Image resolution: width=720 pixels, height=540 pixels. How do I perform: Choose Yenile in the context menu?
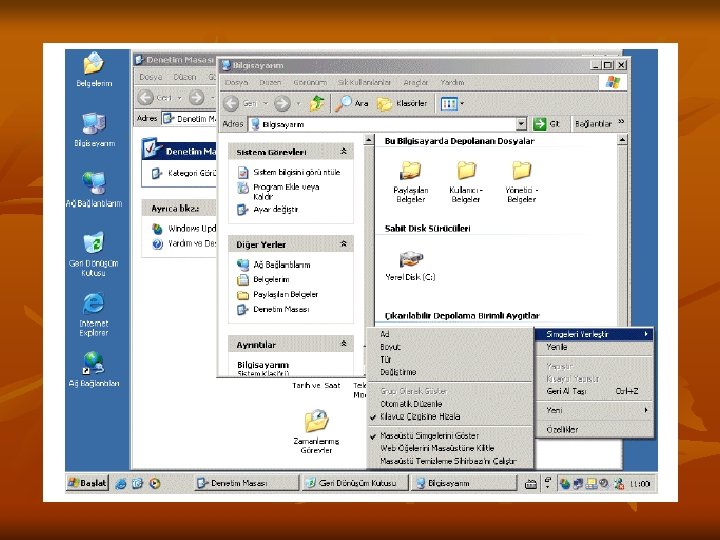[595, 347]
